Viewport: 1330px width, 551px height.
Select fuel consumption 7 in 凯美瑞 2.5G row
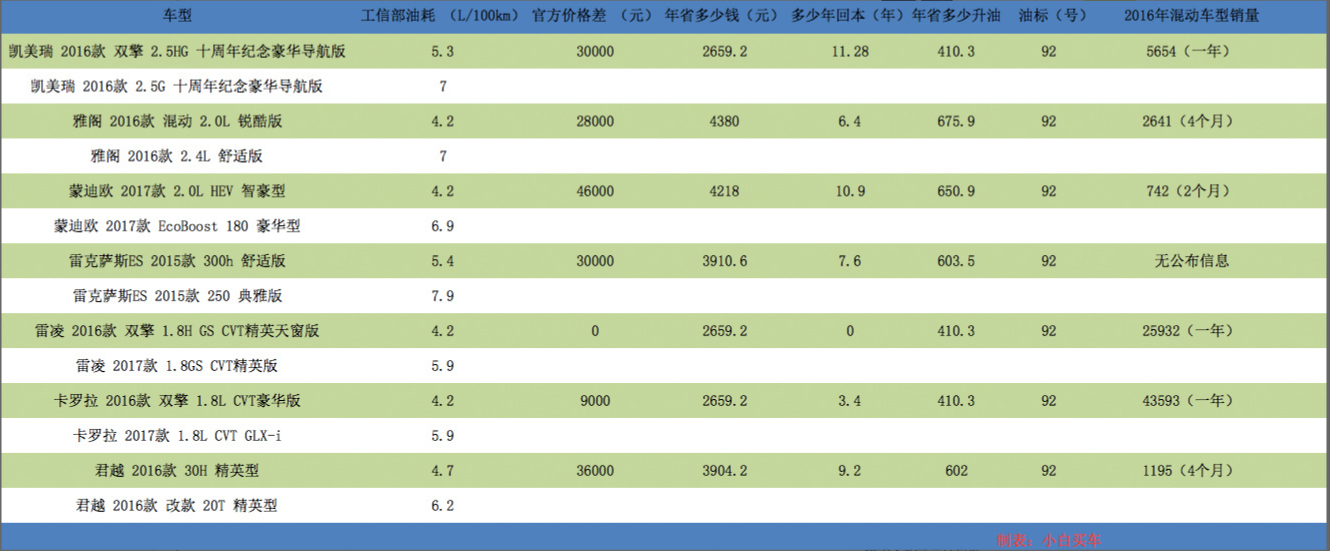[x=443, y=86]
